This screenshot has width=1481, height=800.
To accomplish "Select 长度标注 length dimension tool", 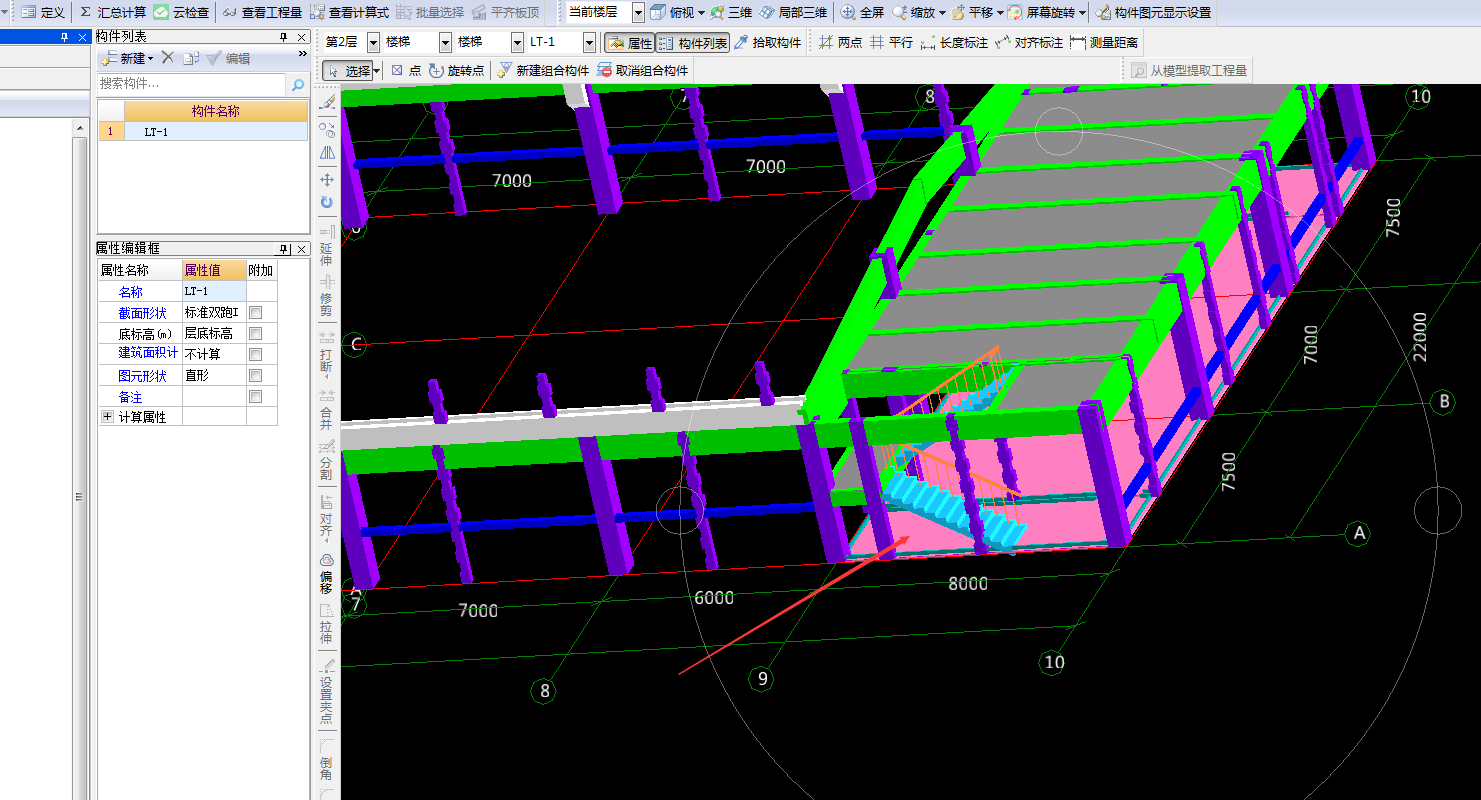I will coord(954,43).
